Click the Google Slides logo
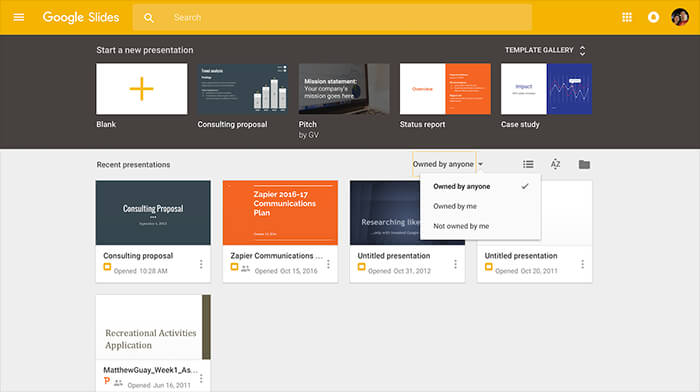This screenshot has height=392, width=700. (x=81, y=17)
